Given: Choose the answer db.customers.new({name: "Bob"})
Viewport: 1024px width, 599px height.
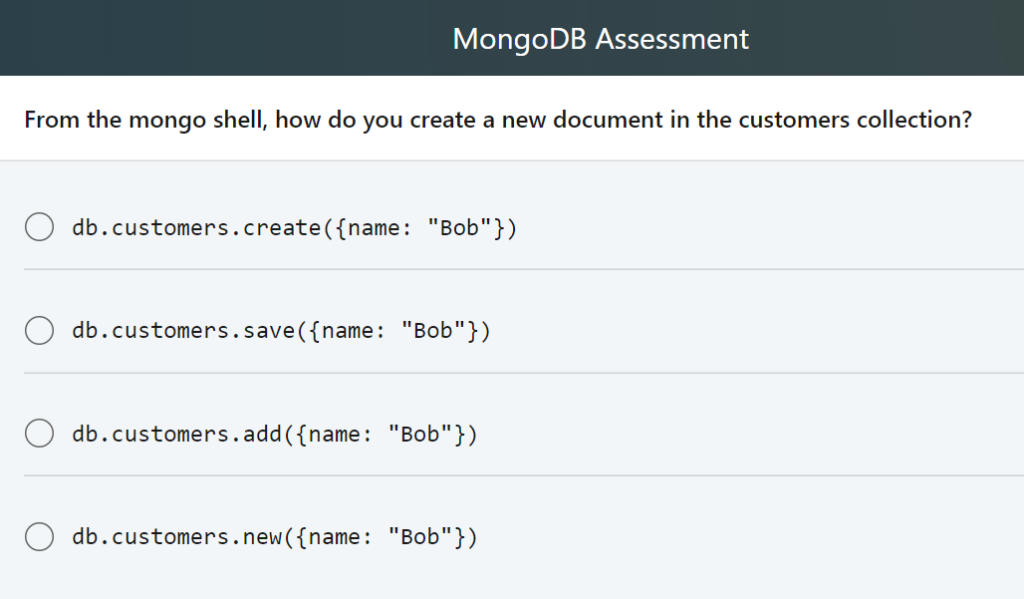Looking at the screenshot, I should [x=274, y=536].
